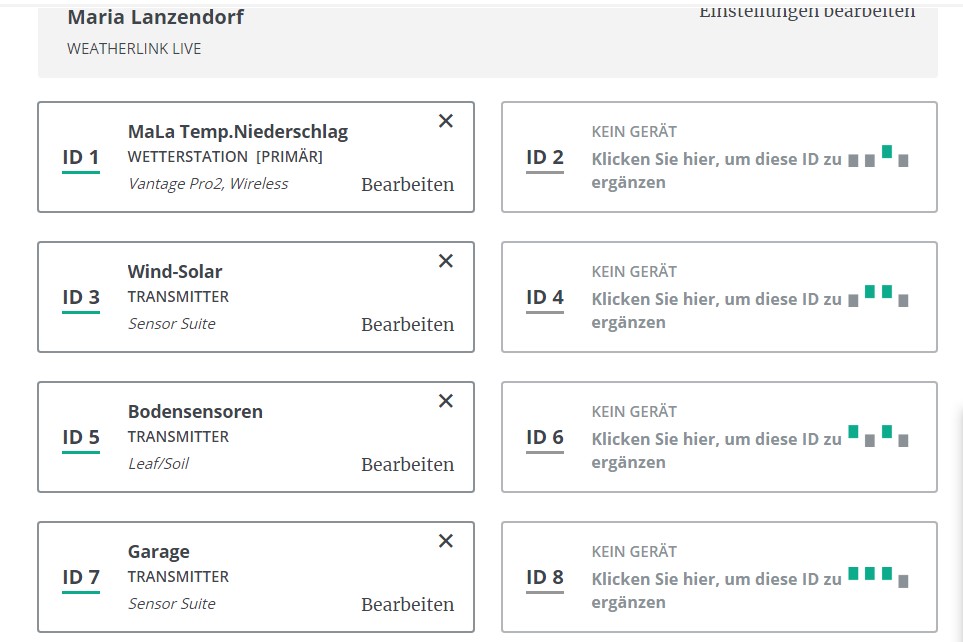The height and width of the screenshot is (642, 963).
Task: Remove the Bodensensoren transmitter
Action: (x=446, y=400)
